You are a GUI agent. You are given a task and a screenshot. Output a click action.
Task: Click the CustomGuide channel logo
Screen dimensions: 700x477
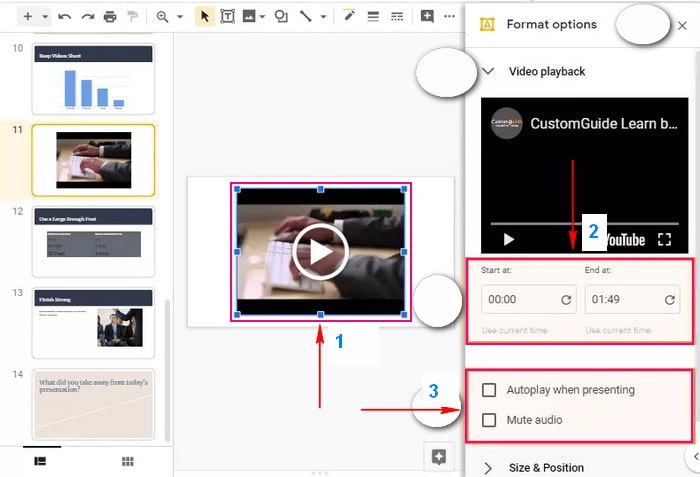(x=507, y=123)
